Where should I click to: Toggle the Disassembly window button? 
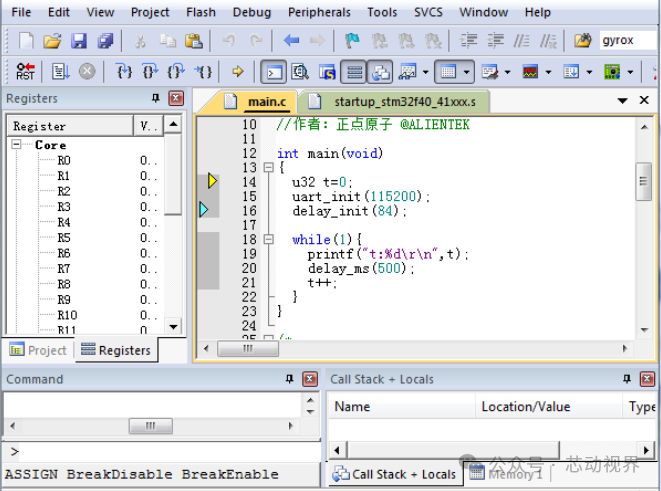tap(300, 72)
